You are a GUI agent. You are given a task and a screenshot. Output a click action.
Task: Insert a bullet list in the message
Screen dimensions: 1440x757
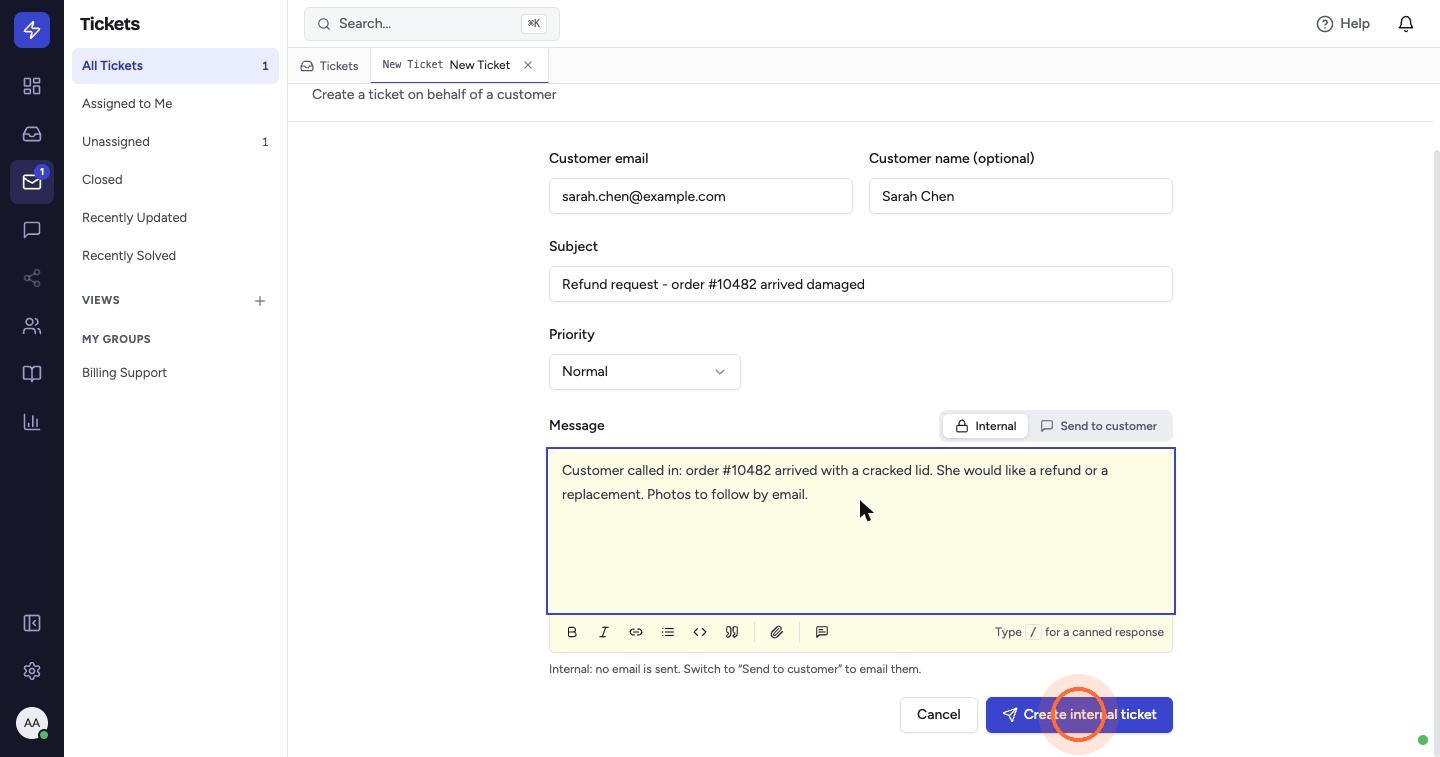click(x=668, y=632)
